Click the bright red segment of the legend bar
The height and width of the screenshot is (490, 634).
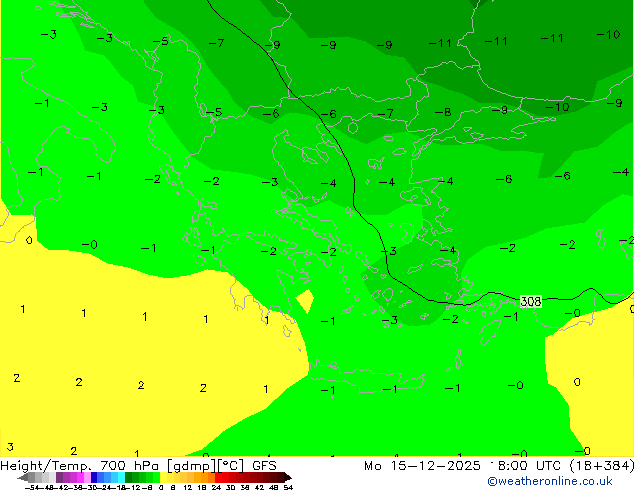219,477
